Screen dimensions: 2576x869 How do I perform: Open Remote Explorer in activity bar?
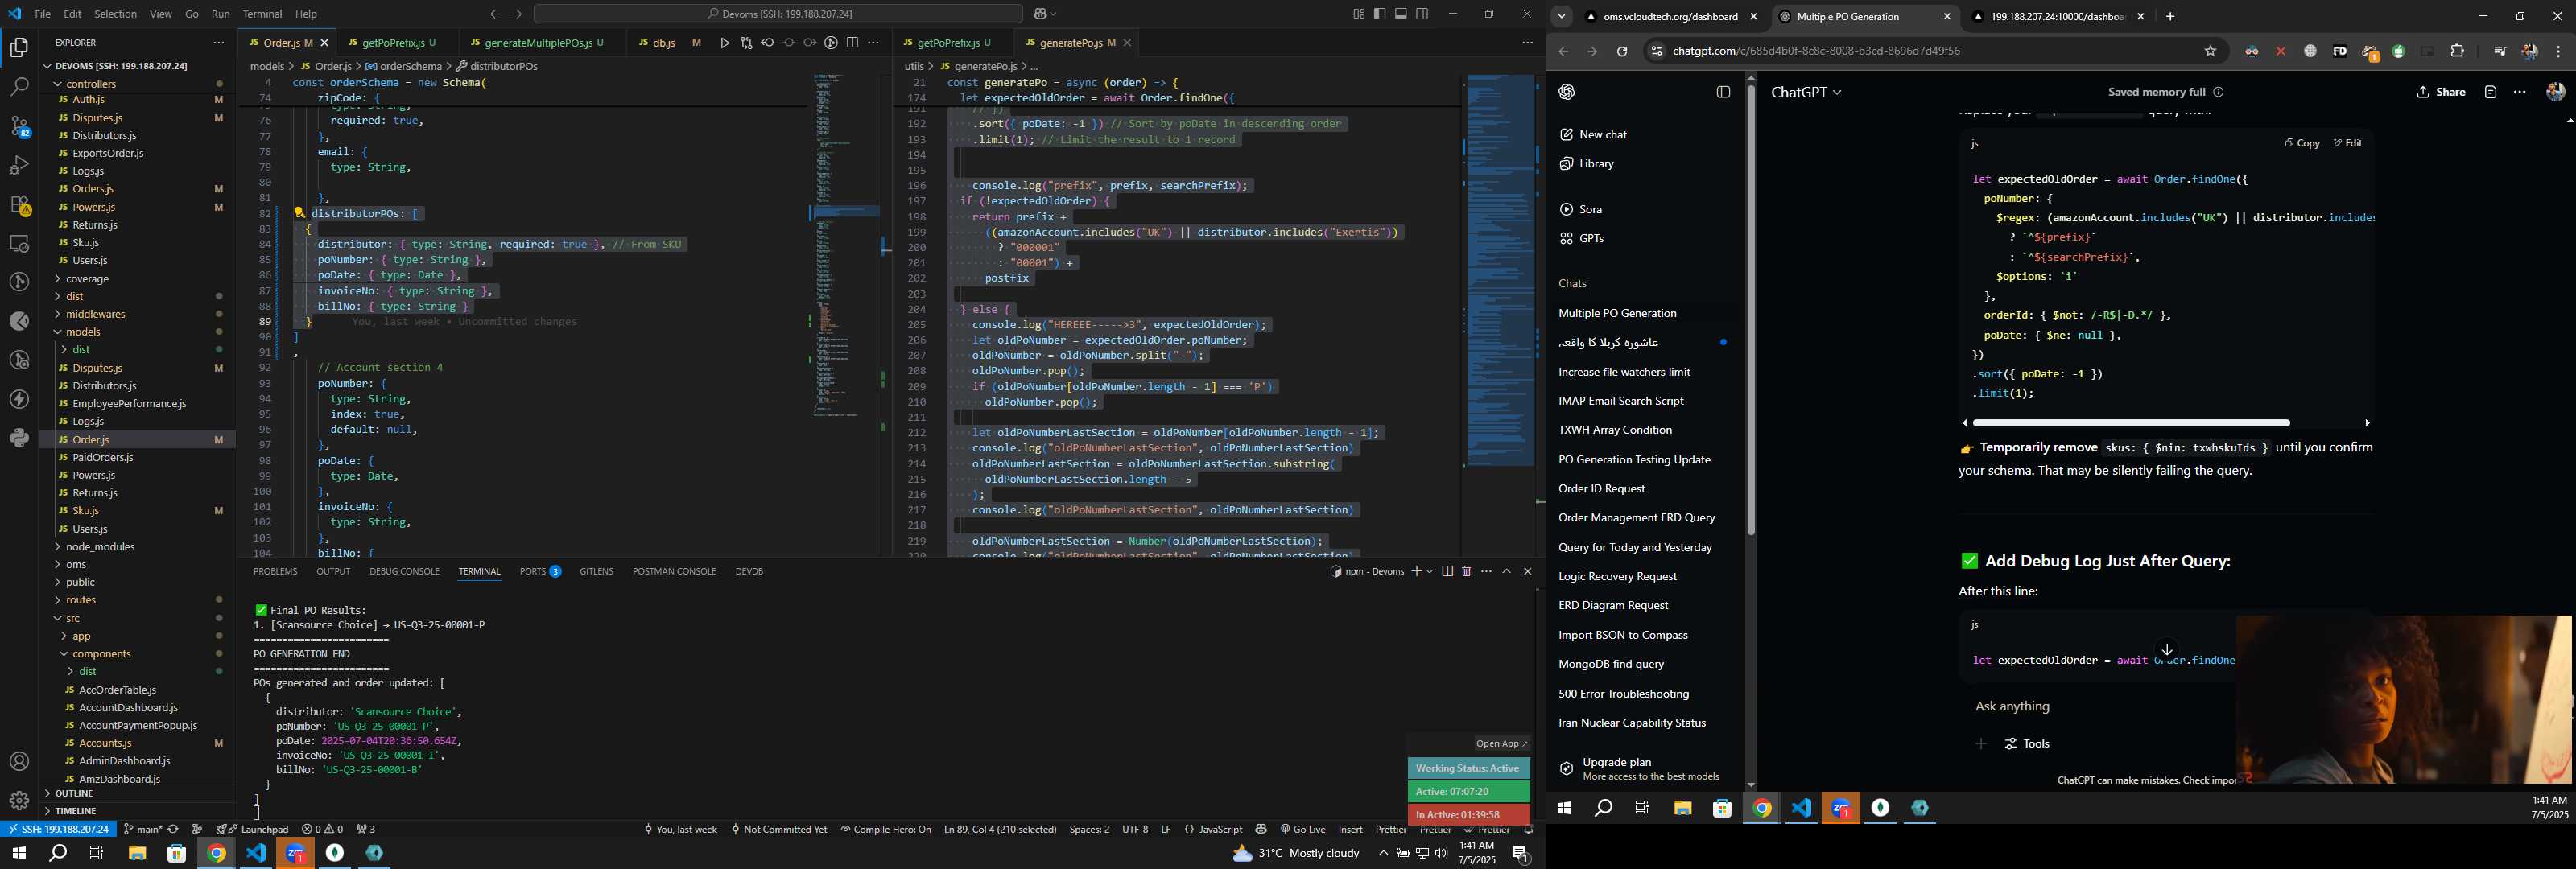(19, 243)
